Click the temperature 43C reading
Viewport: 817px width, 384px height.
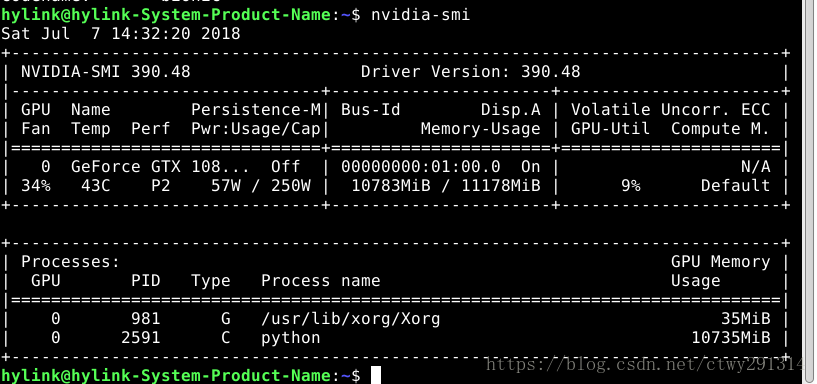coord(96,185)
